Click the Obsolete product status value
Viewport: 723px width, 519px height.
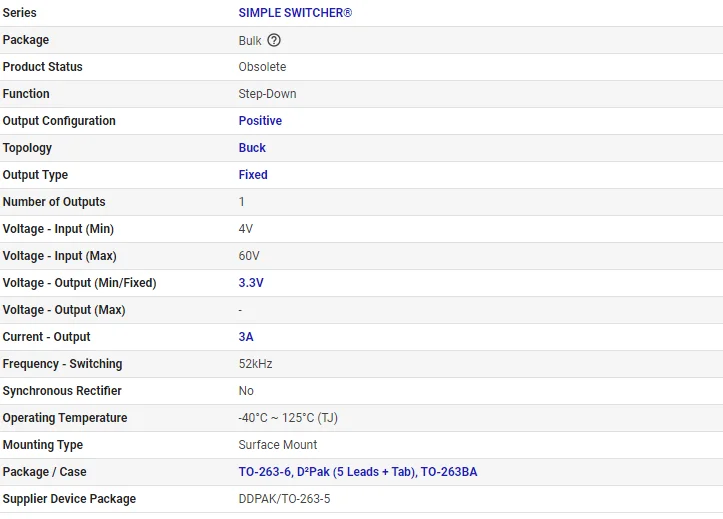(x=262, y=67)
